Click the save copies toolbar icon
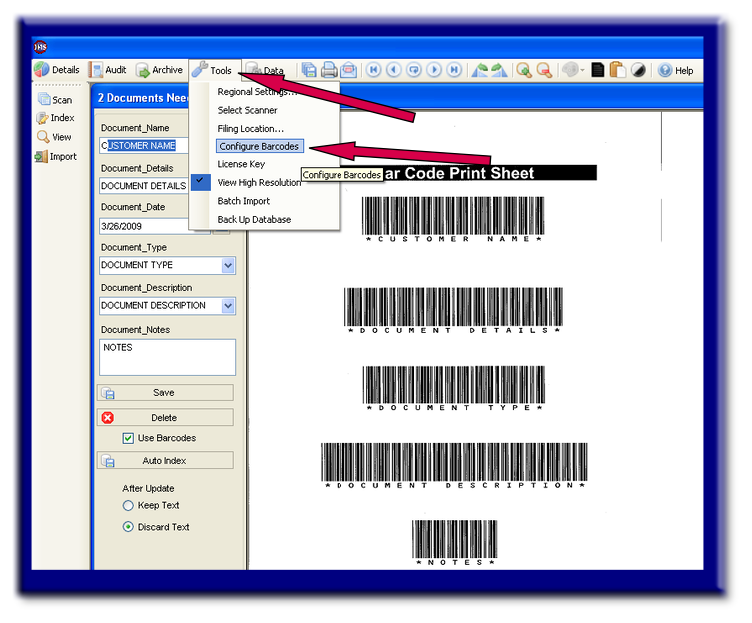The height and width of the screenshot is (623, 752). (309, 70)
